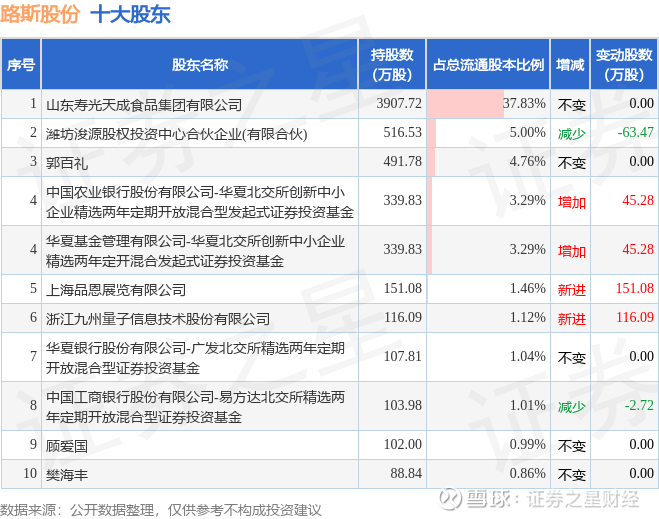Image resolution: width=659 pixels, height=519 pixels.
Task: Click the 516.53 holdings value
Action: 402,132
